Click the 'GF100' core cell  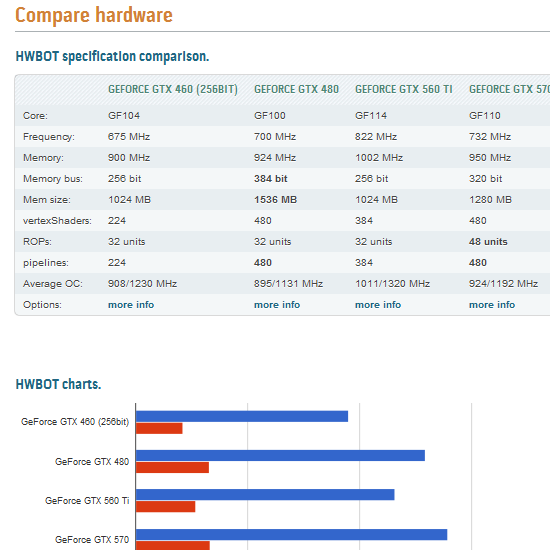270,115
